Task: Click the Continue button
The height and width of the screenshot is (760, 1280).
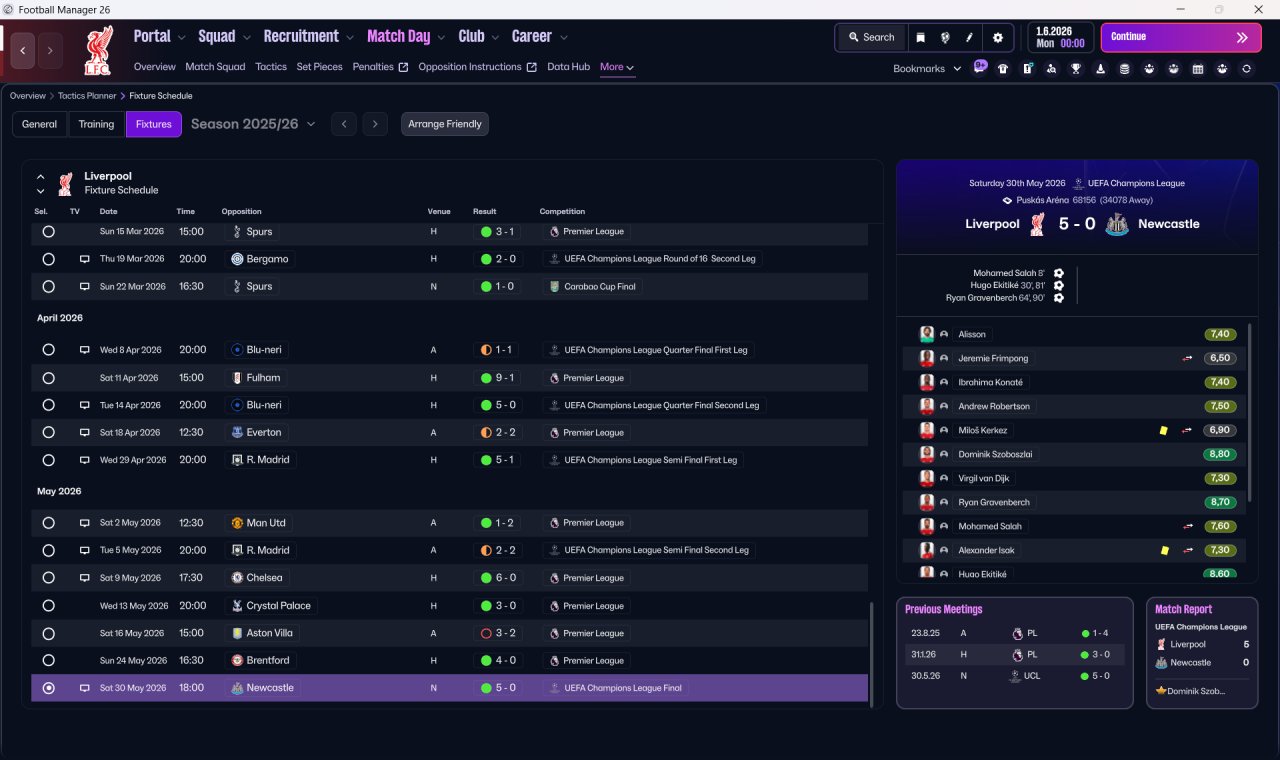Action: coord(1181,37)
